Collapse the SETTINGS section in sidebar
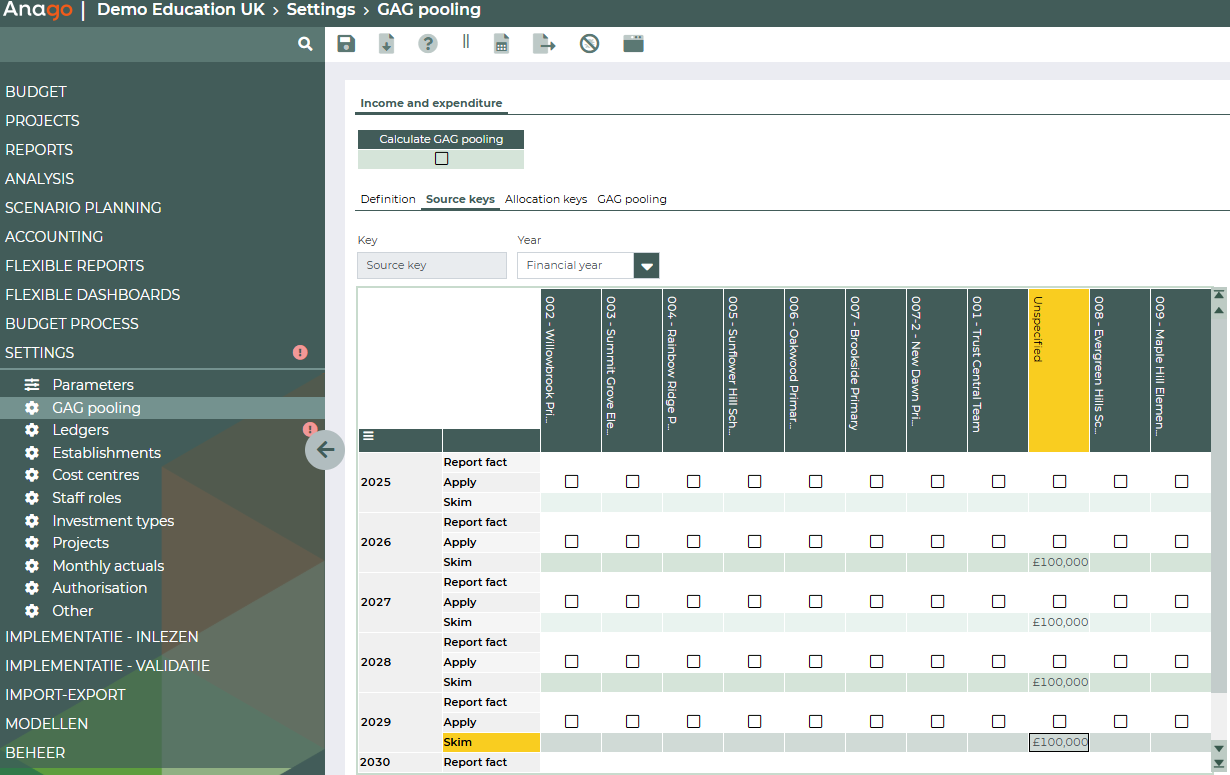1230x775 pixels. [x=40, y=353]
